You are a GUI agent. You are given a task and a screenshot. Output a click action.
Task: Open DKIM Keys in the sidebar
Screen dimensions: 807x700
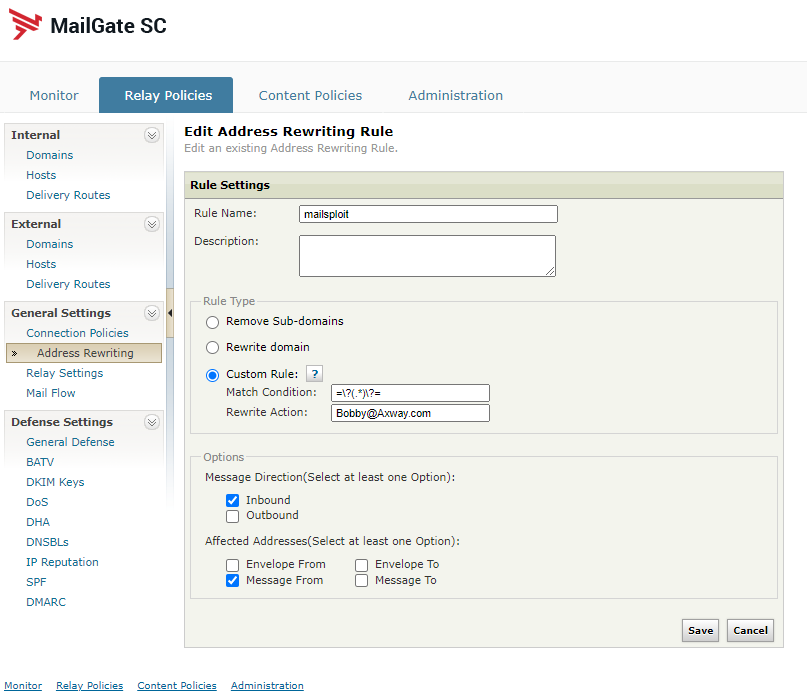55,482
